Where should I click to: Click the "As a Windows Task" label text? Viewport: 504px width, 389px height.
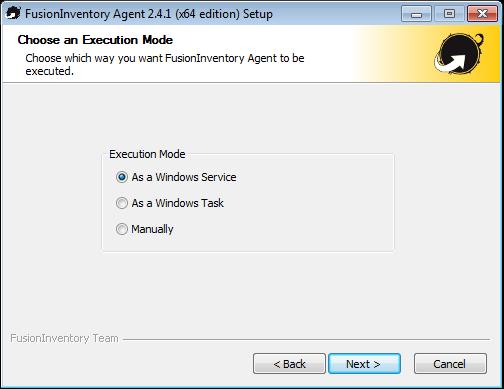(x=177, y=203)
